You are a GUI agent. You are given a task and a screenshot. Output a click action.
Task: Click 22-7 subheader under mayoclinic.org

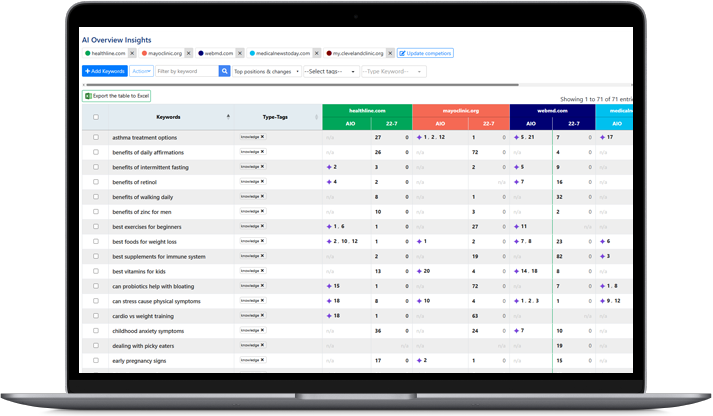488,123
